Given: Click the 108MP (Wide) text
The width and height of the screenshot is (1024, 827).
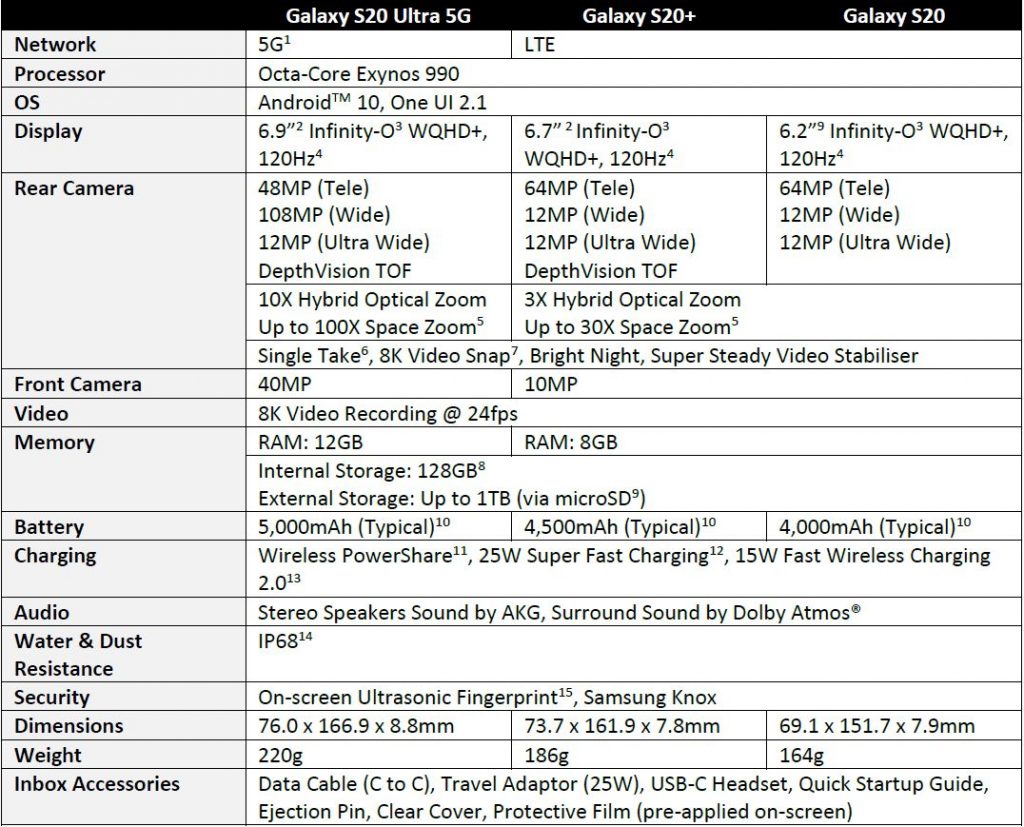Looking at the screenshot, I should tap(324, 215).
